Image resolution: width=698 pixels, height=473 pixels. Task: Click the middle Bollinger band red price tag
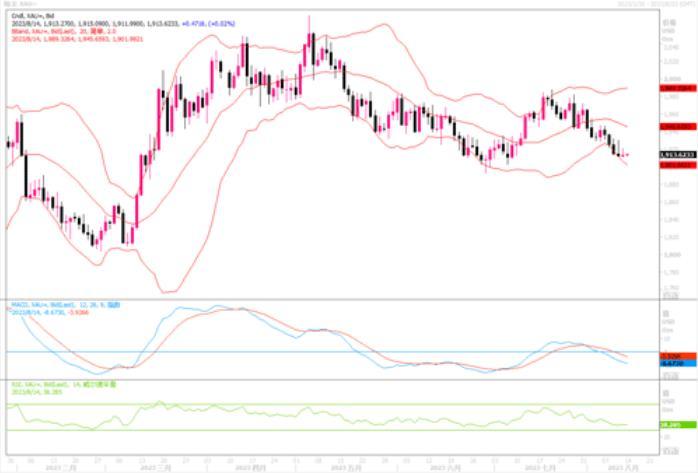tap(675, 128)
